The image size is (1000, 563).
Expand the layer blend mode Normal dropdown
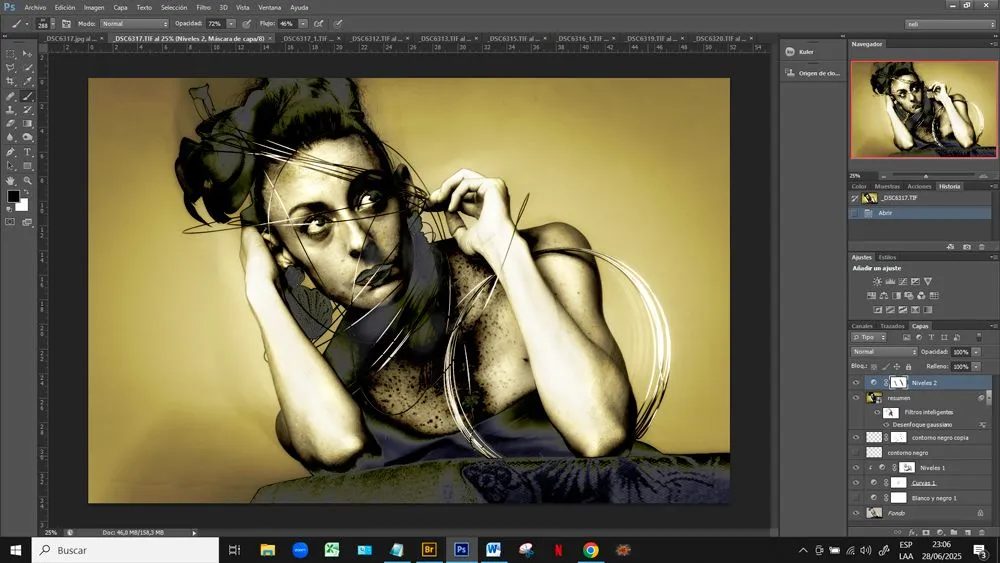click(884, 351)
